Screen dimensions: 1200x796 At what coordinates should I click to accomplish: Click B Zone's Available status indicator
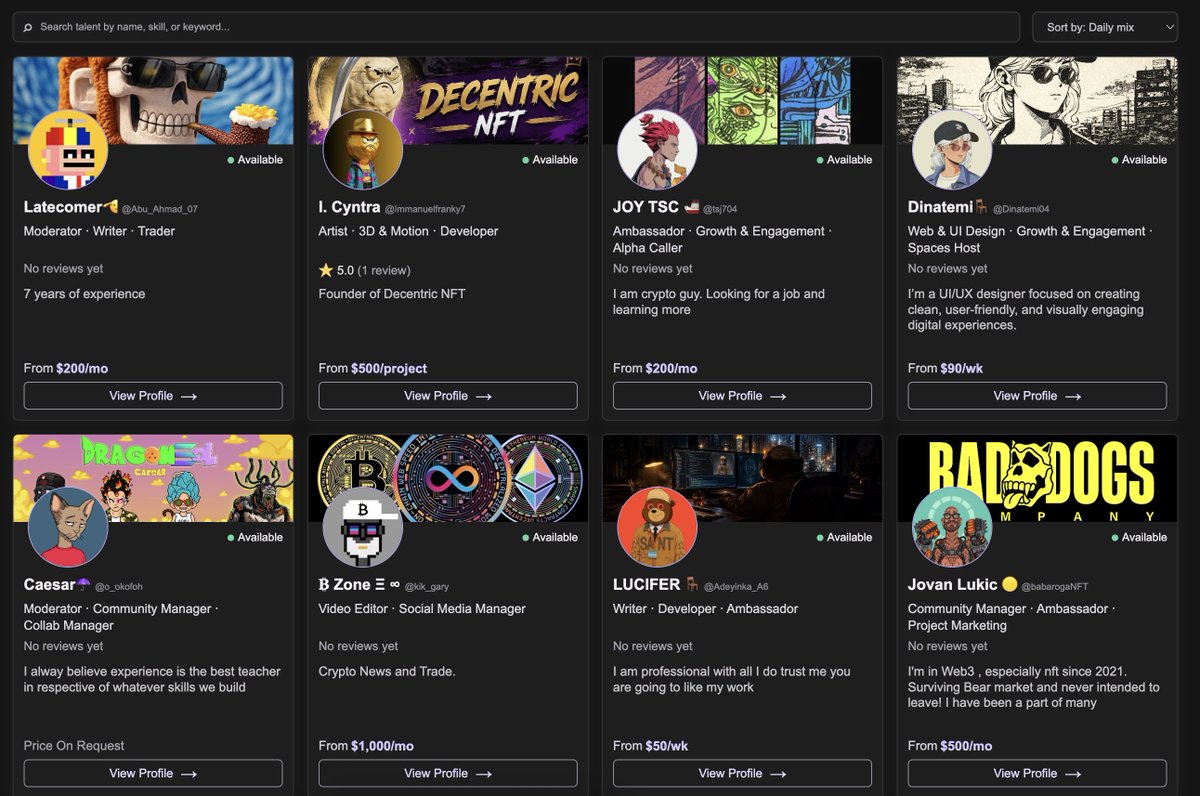tap(550, 537)
